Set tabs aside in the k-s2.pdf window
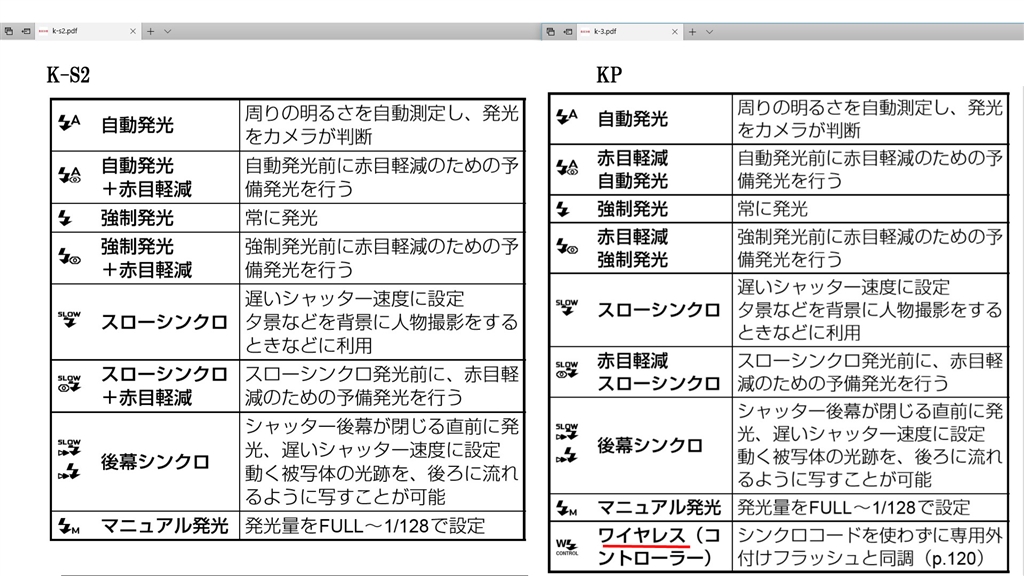Image resolution: width=1024 pixels, height=576 pixels. (26, 31)
